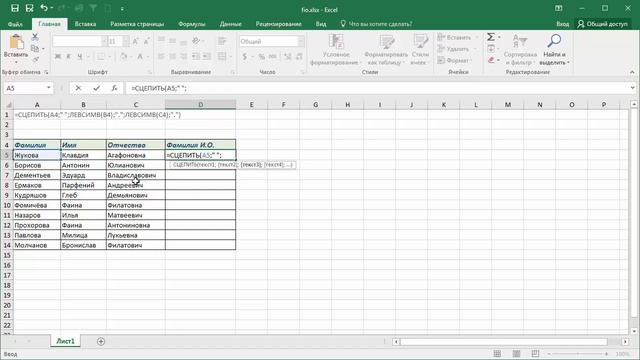Open the Рецензирование tab
Screen dimensions: 640x360
279,24
